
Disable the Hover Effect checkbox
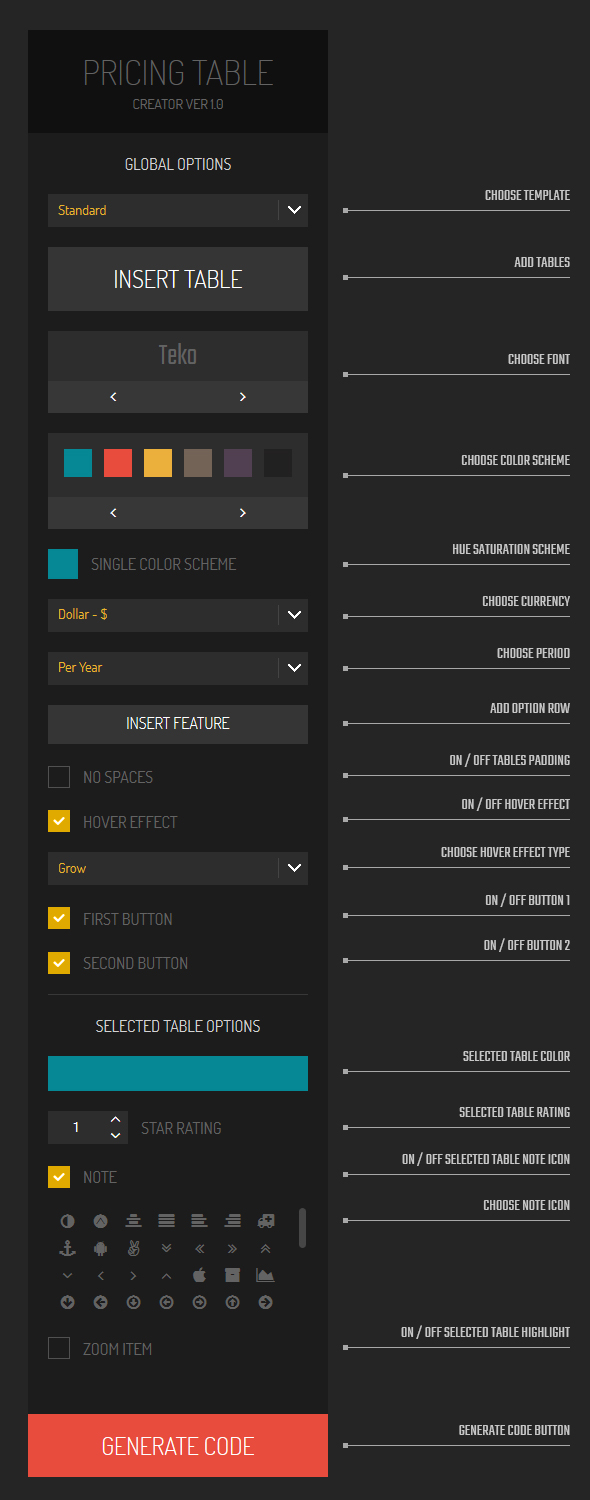[x=59, y=822]
